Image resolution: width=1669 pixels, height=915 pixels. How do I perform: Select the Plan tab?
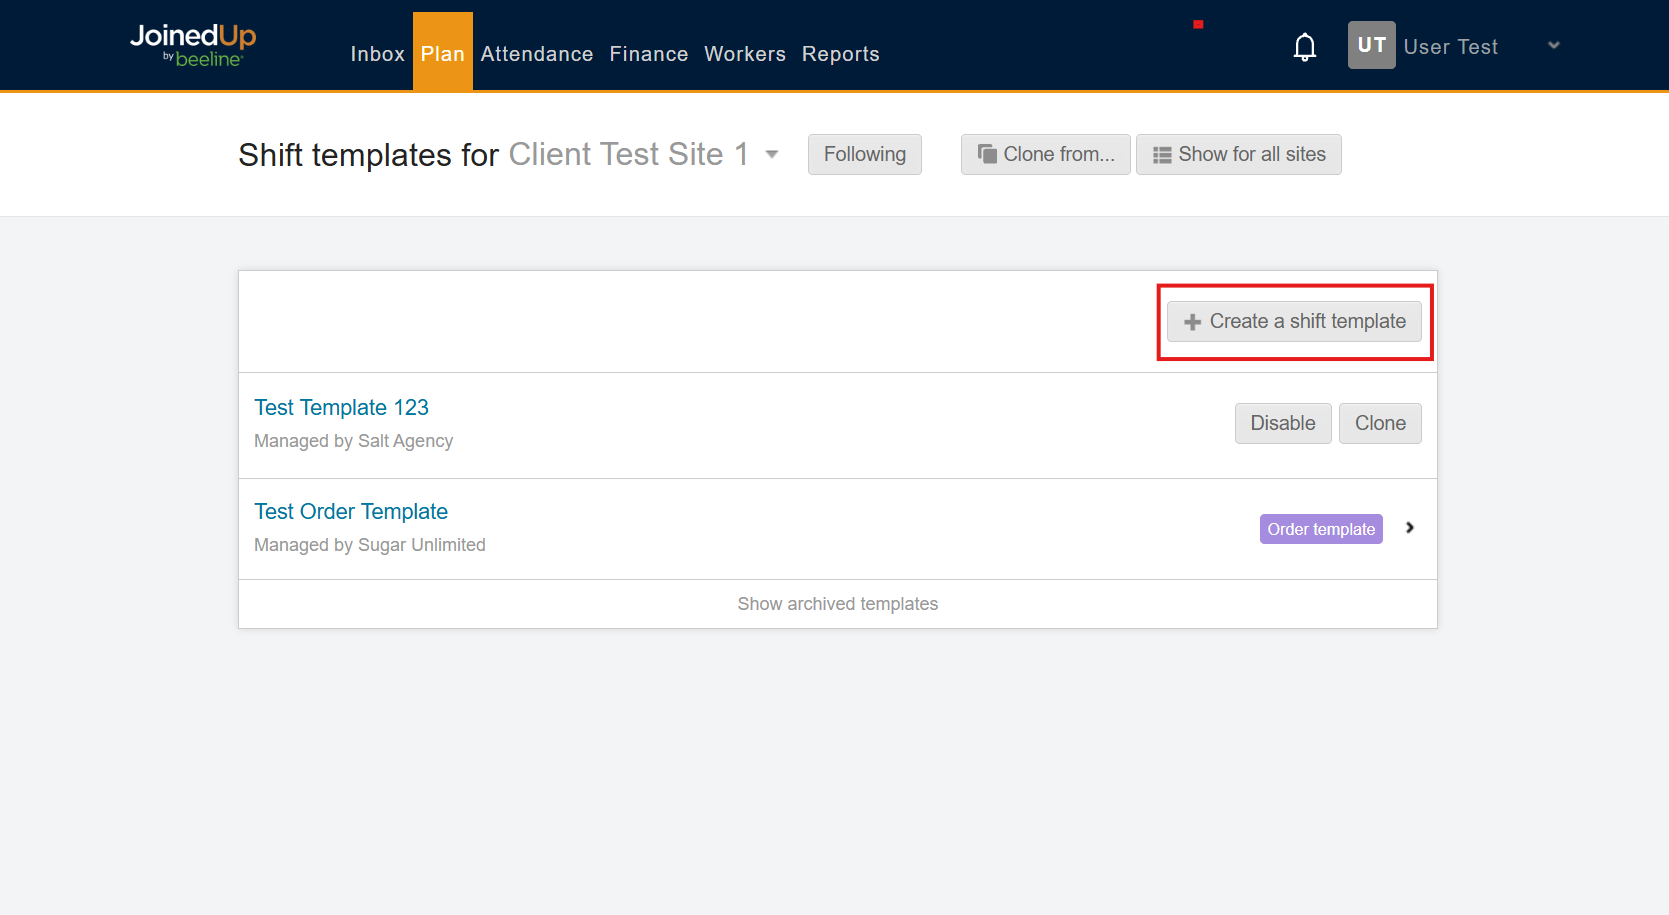(x=442, y=54)
